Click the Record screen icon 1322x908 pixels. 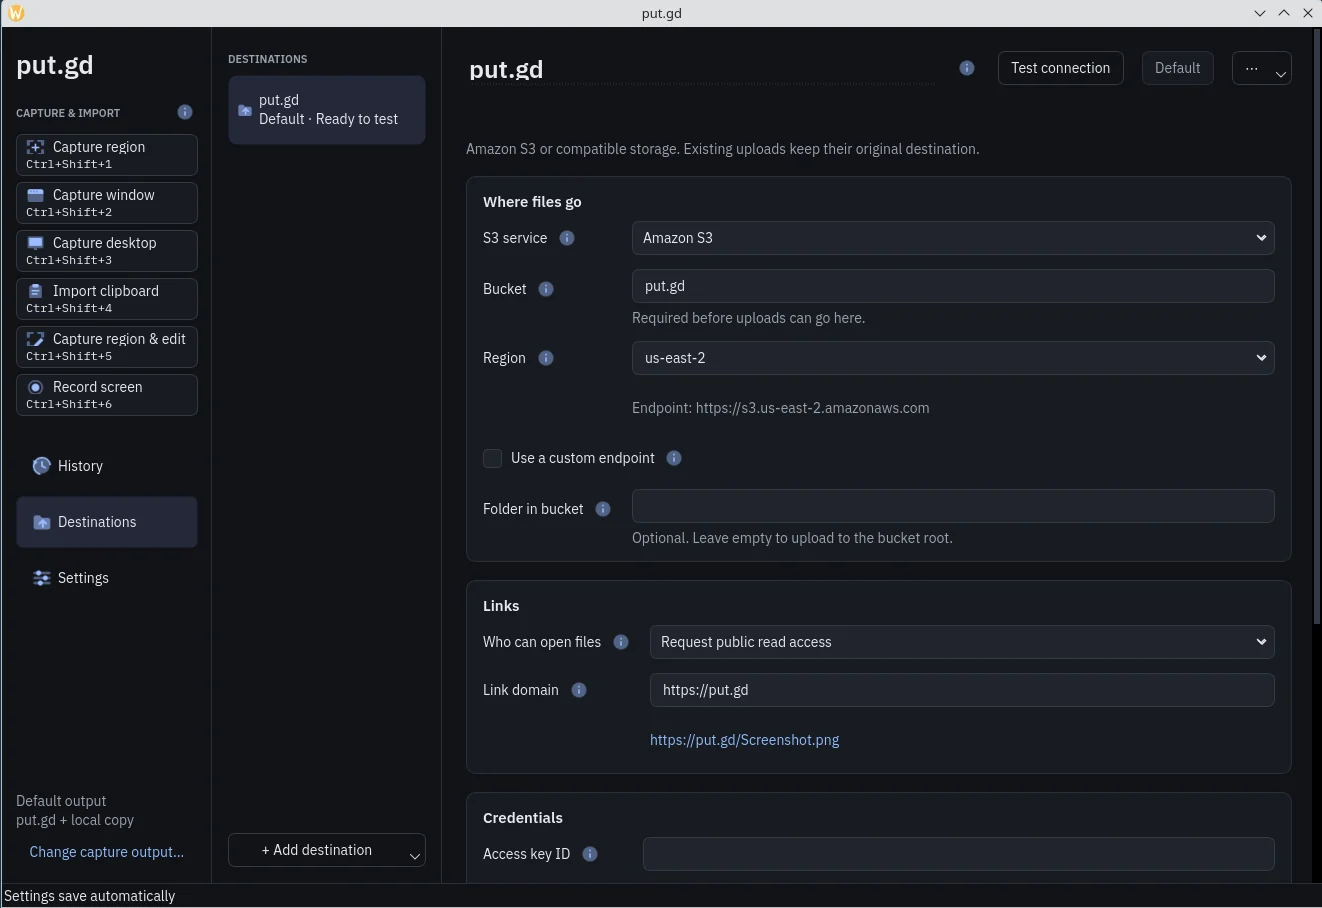(35, 387)
